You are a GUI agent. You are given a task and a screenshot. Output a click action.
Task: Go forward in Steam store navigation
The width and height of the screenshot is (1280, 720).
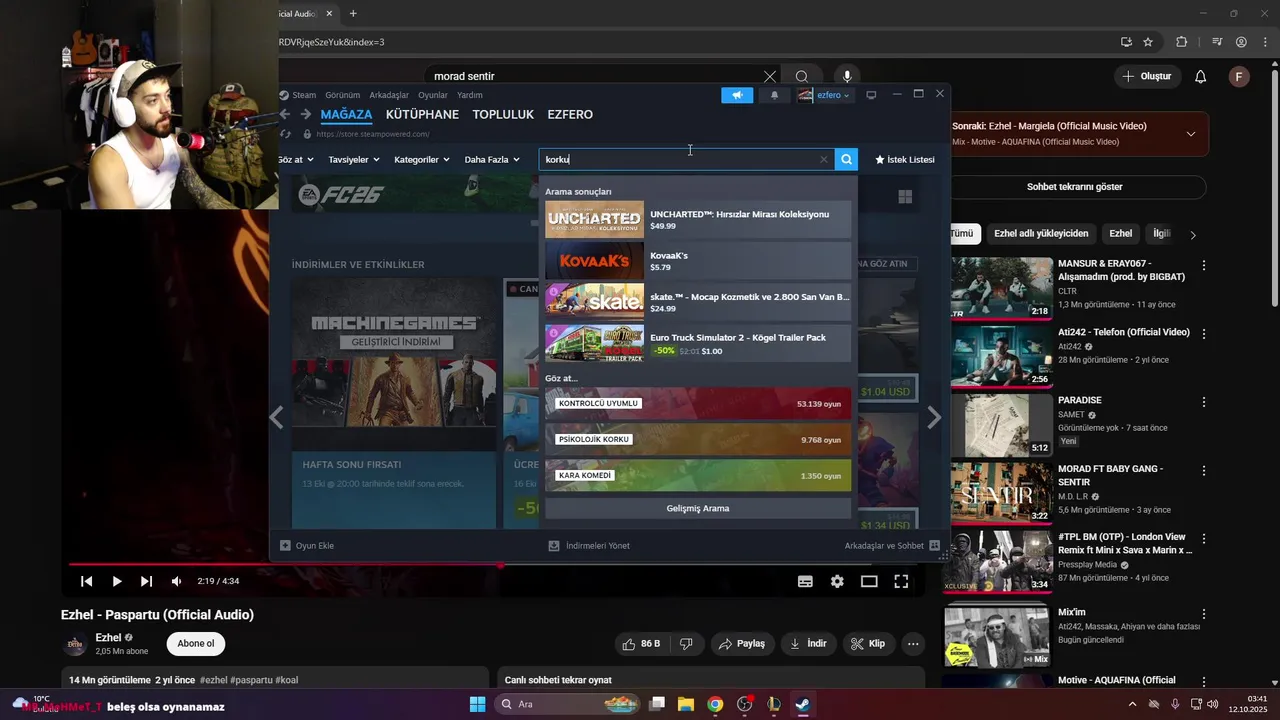(306, 114)
